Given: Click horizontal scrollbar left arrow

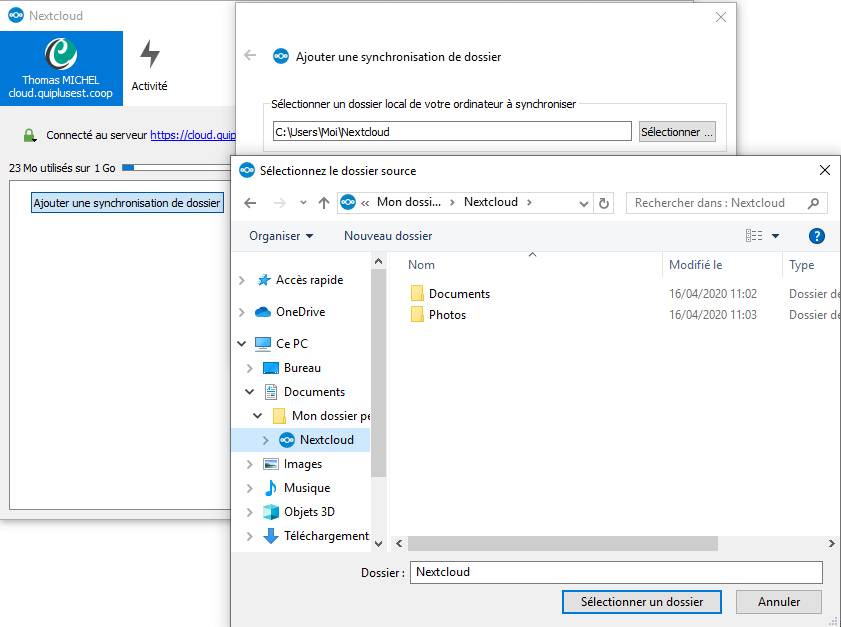Looking at the screenshot, I should [399, 543].
